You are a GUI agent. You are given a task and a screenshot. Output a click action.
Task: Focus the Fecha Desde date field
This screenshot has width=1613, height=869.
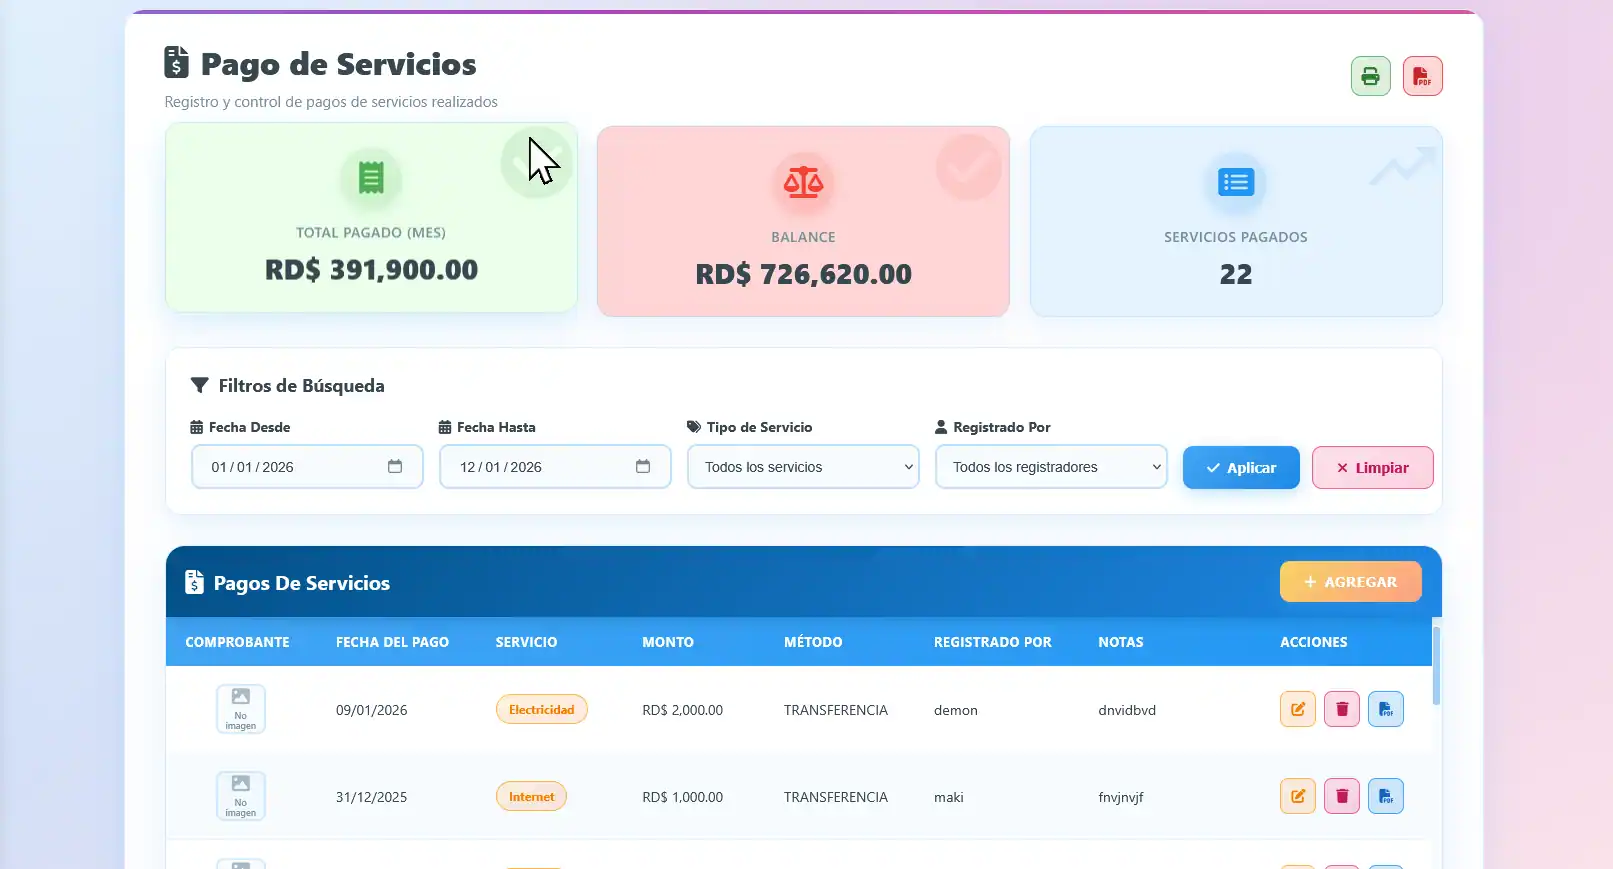pos(307,467)
